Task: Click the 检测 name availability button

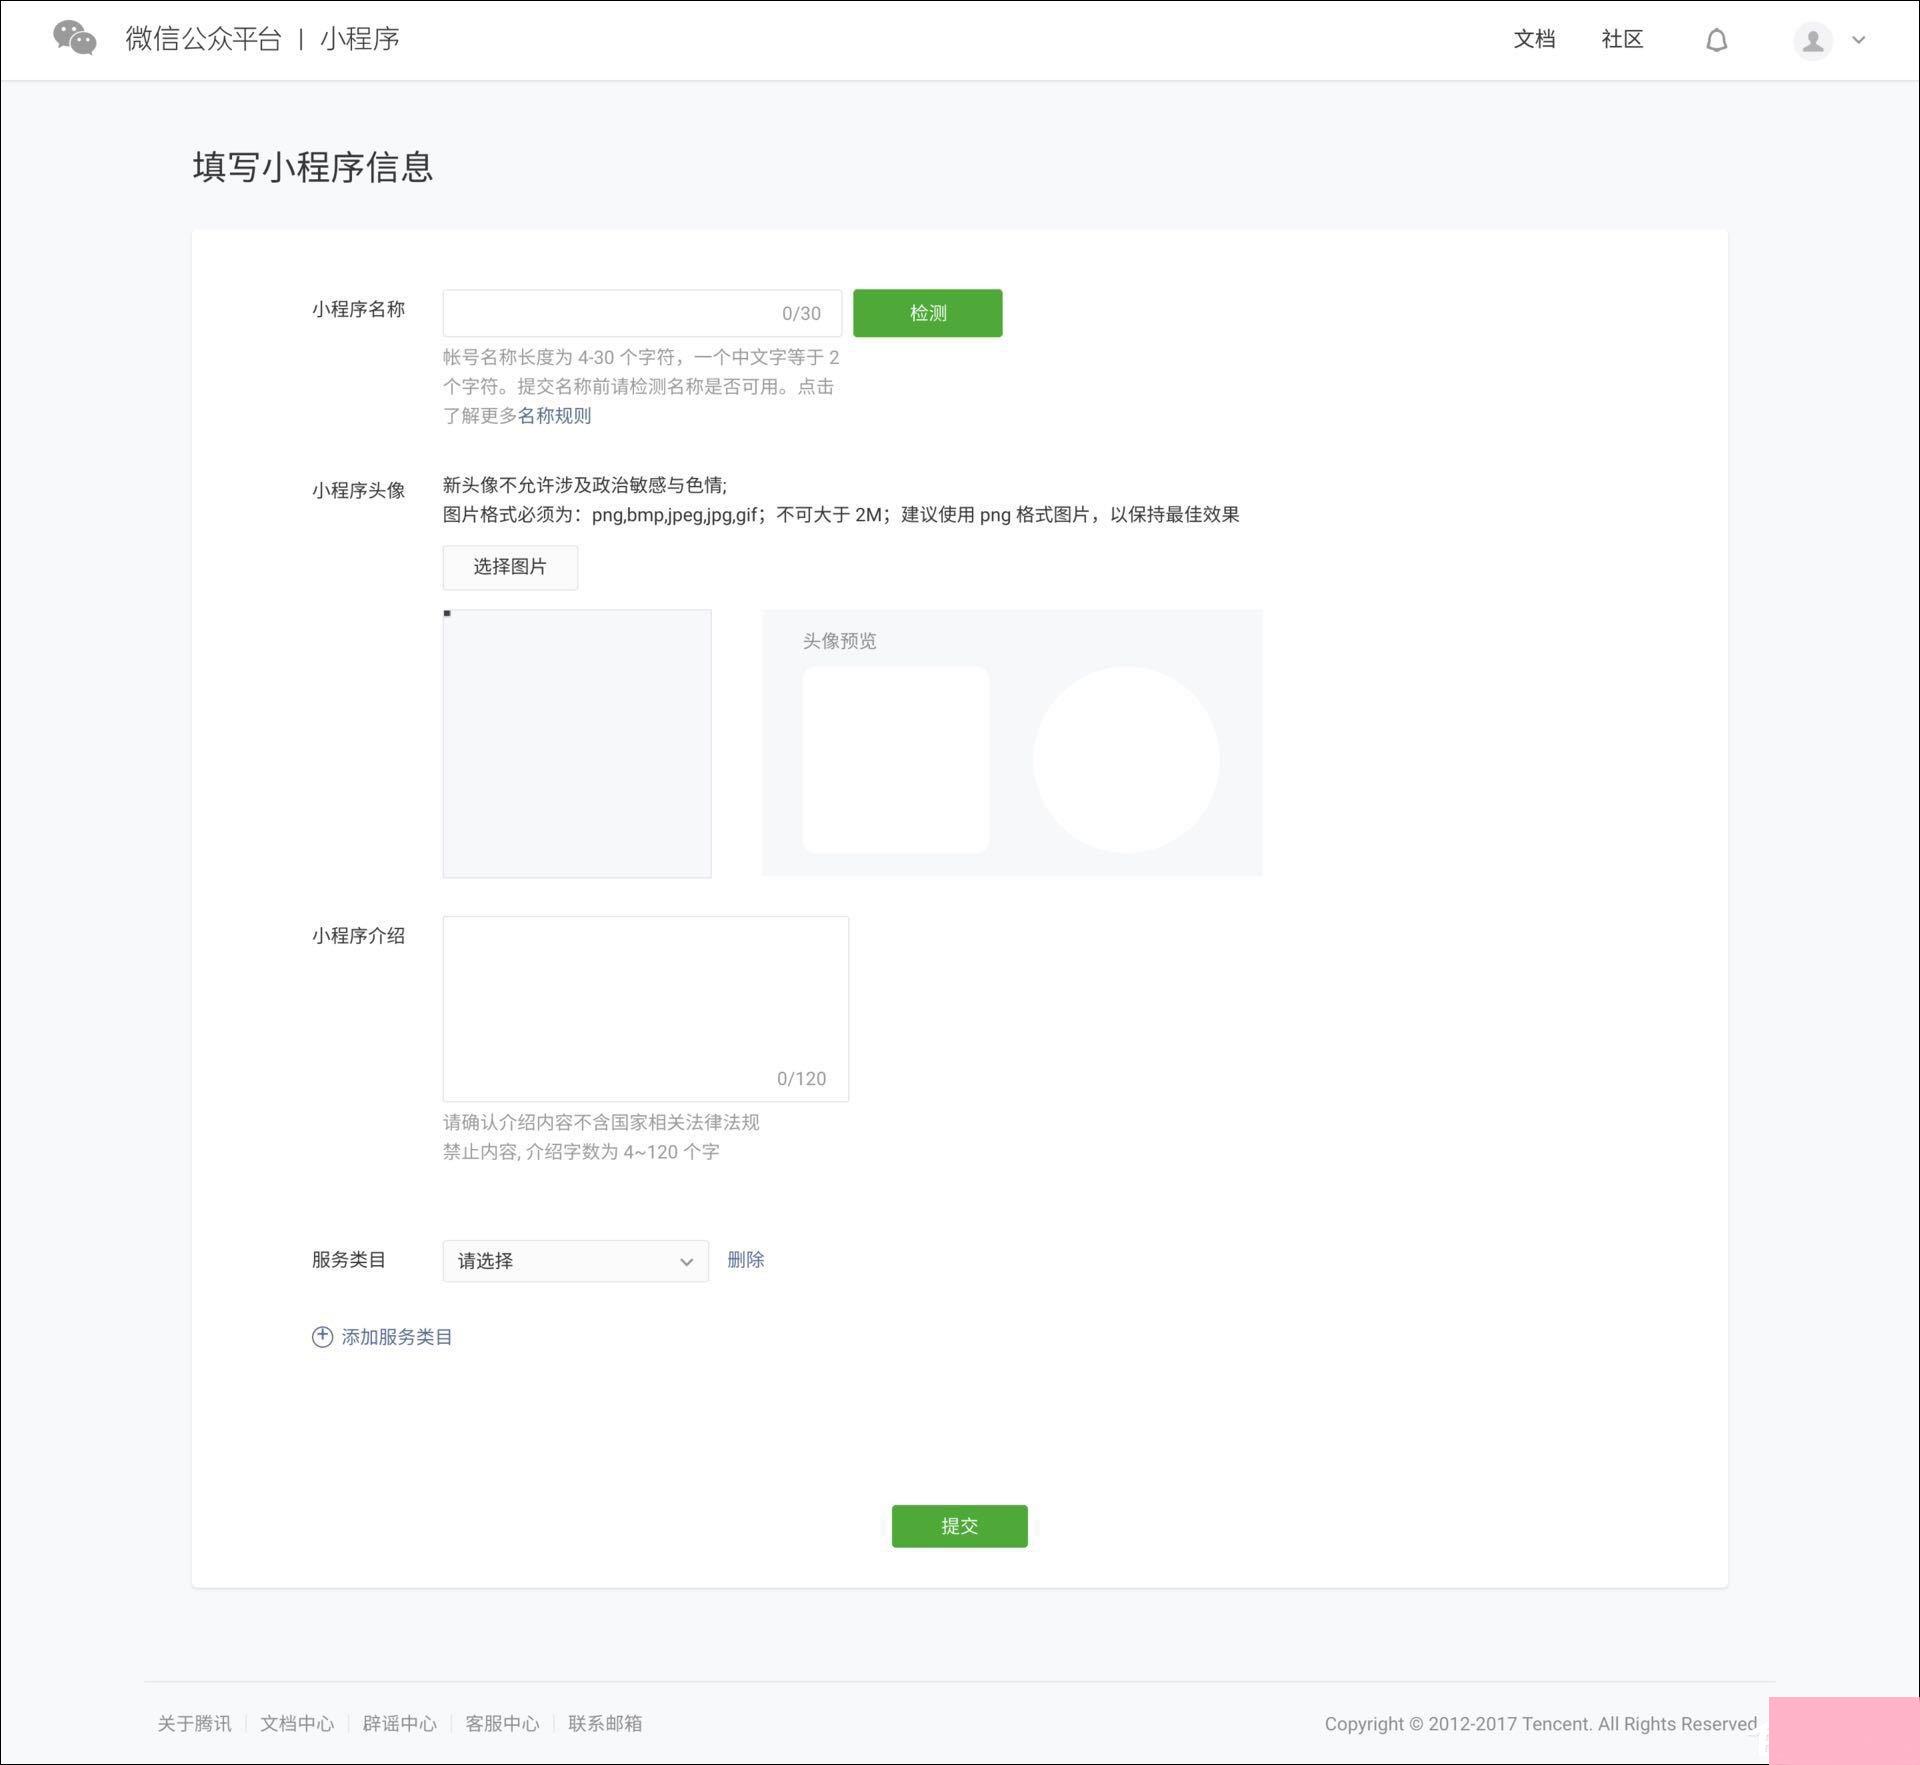Action: (928, 313)
